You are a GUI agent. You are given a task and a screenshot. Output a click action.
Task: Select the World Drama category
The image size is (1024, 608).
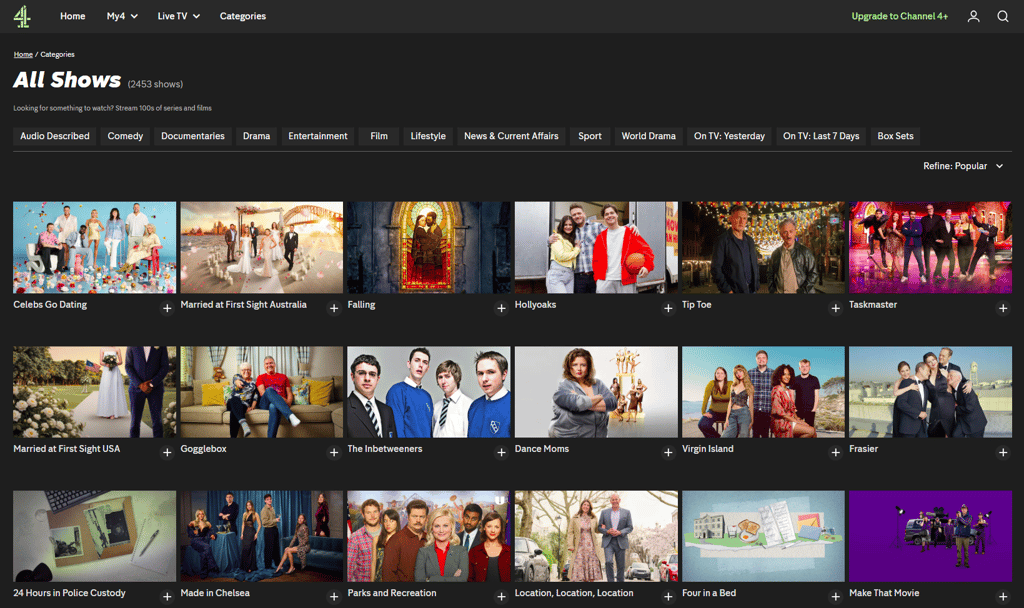point(648,136)
